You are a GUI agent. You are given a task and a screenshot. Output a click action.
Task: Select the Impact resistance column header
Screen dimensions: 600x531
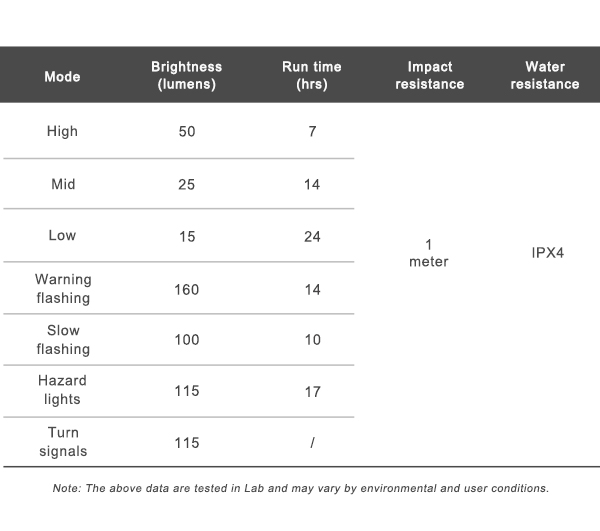tap(429, 76)
